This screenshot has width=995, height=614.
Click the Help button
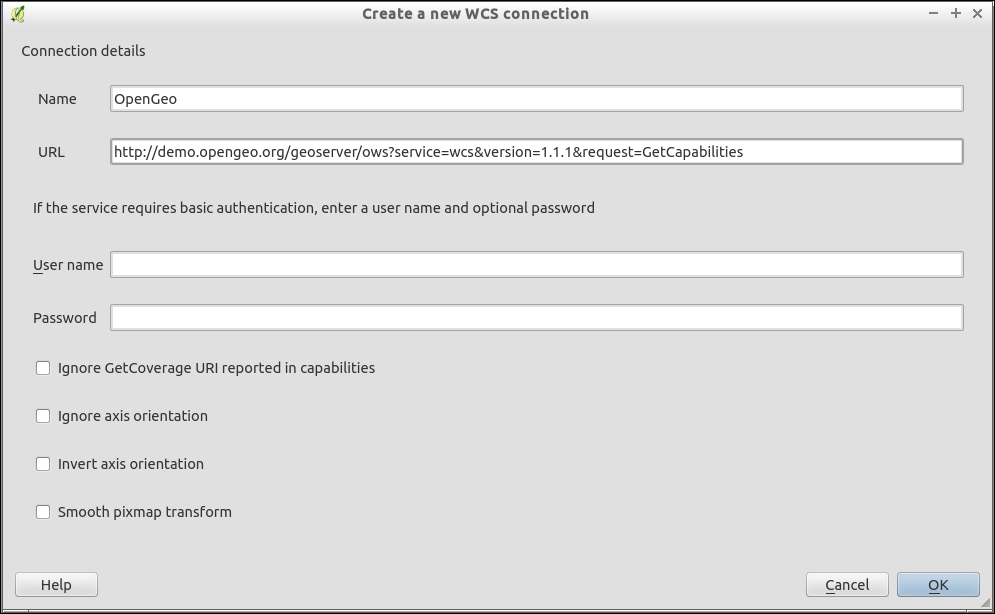pyautogui.click(x=56, y=585)
